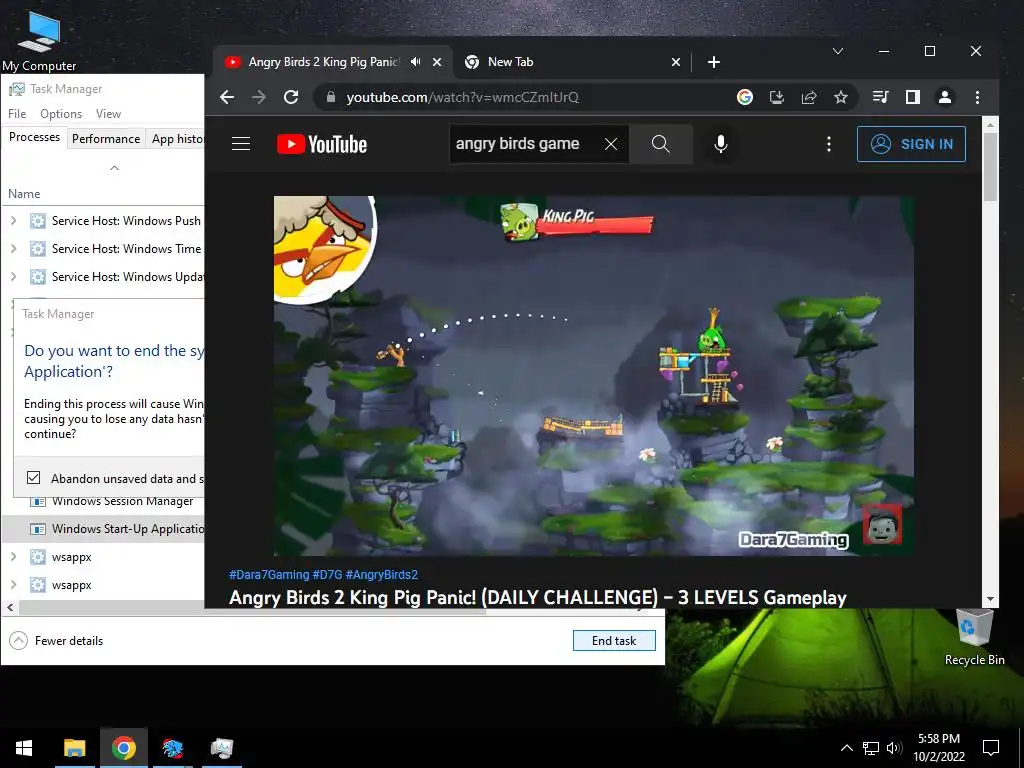Open Chrome side panel
Viewport: 1024px width, 768px height.
(912, 97)
